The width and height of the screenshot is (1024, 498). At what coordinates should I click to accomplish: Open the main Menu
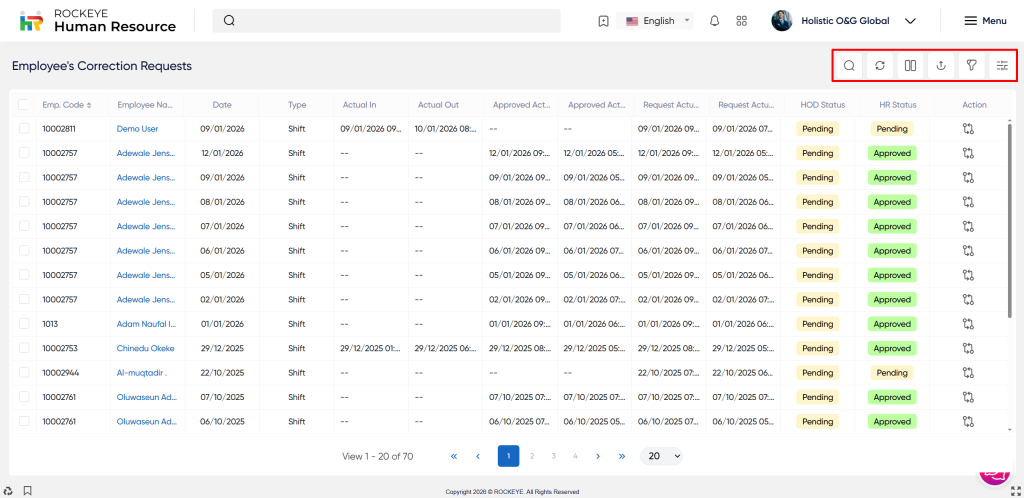pyautogui.click(x=984, y=21)
